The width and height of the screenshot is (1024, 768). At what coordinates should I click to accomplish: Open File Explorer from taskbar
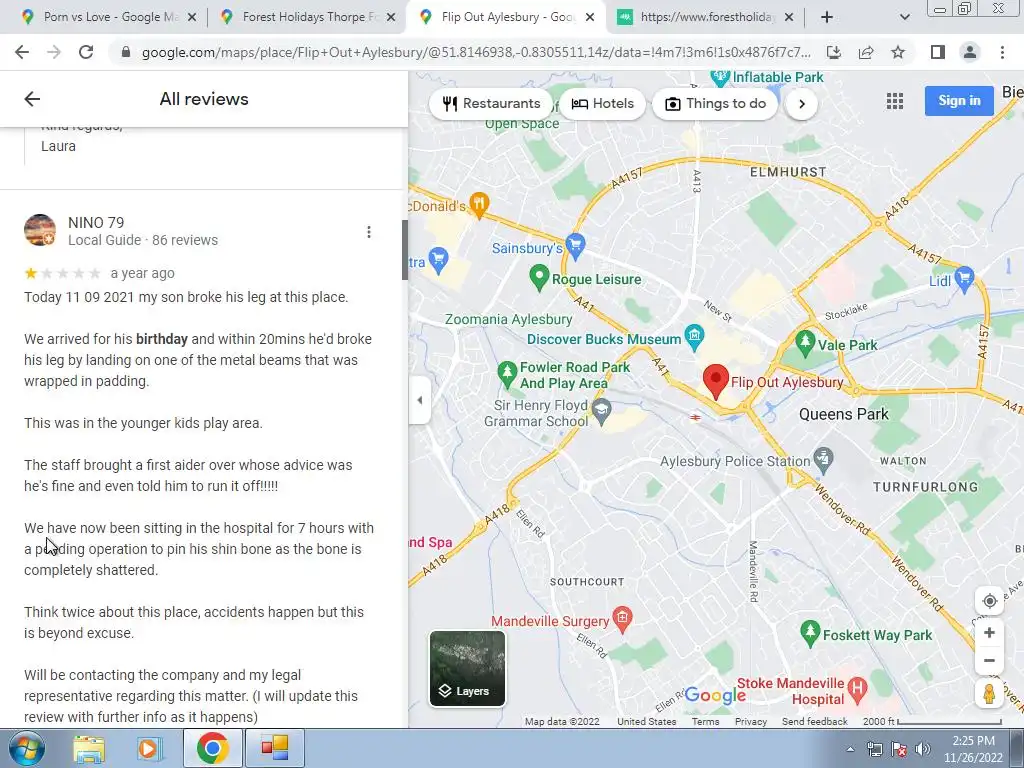pyautogui.click(x=89, y=749)
